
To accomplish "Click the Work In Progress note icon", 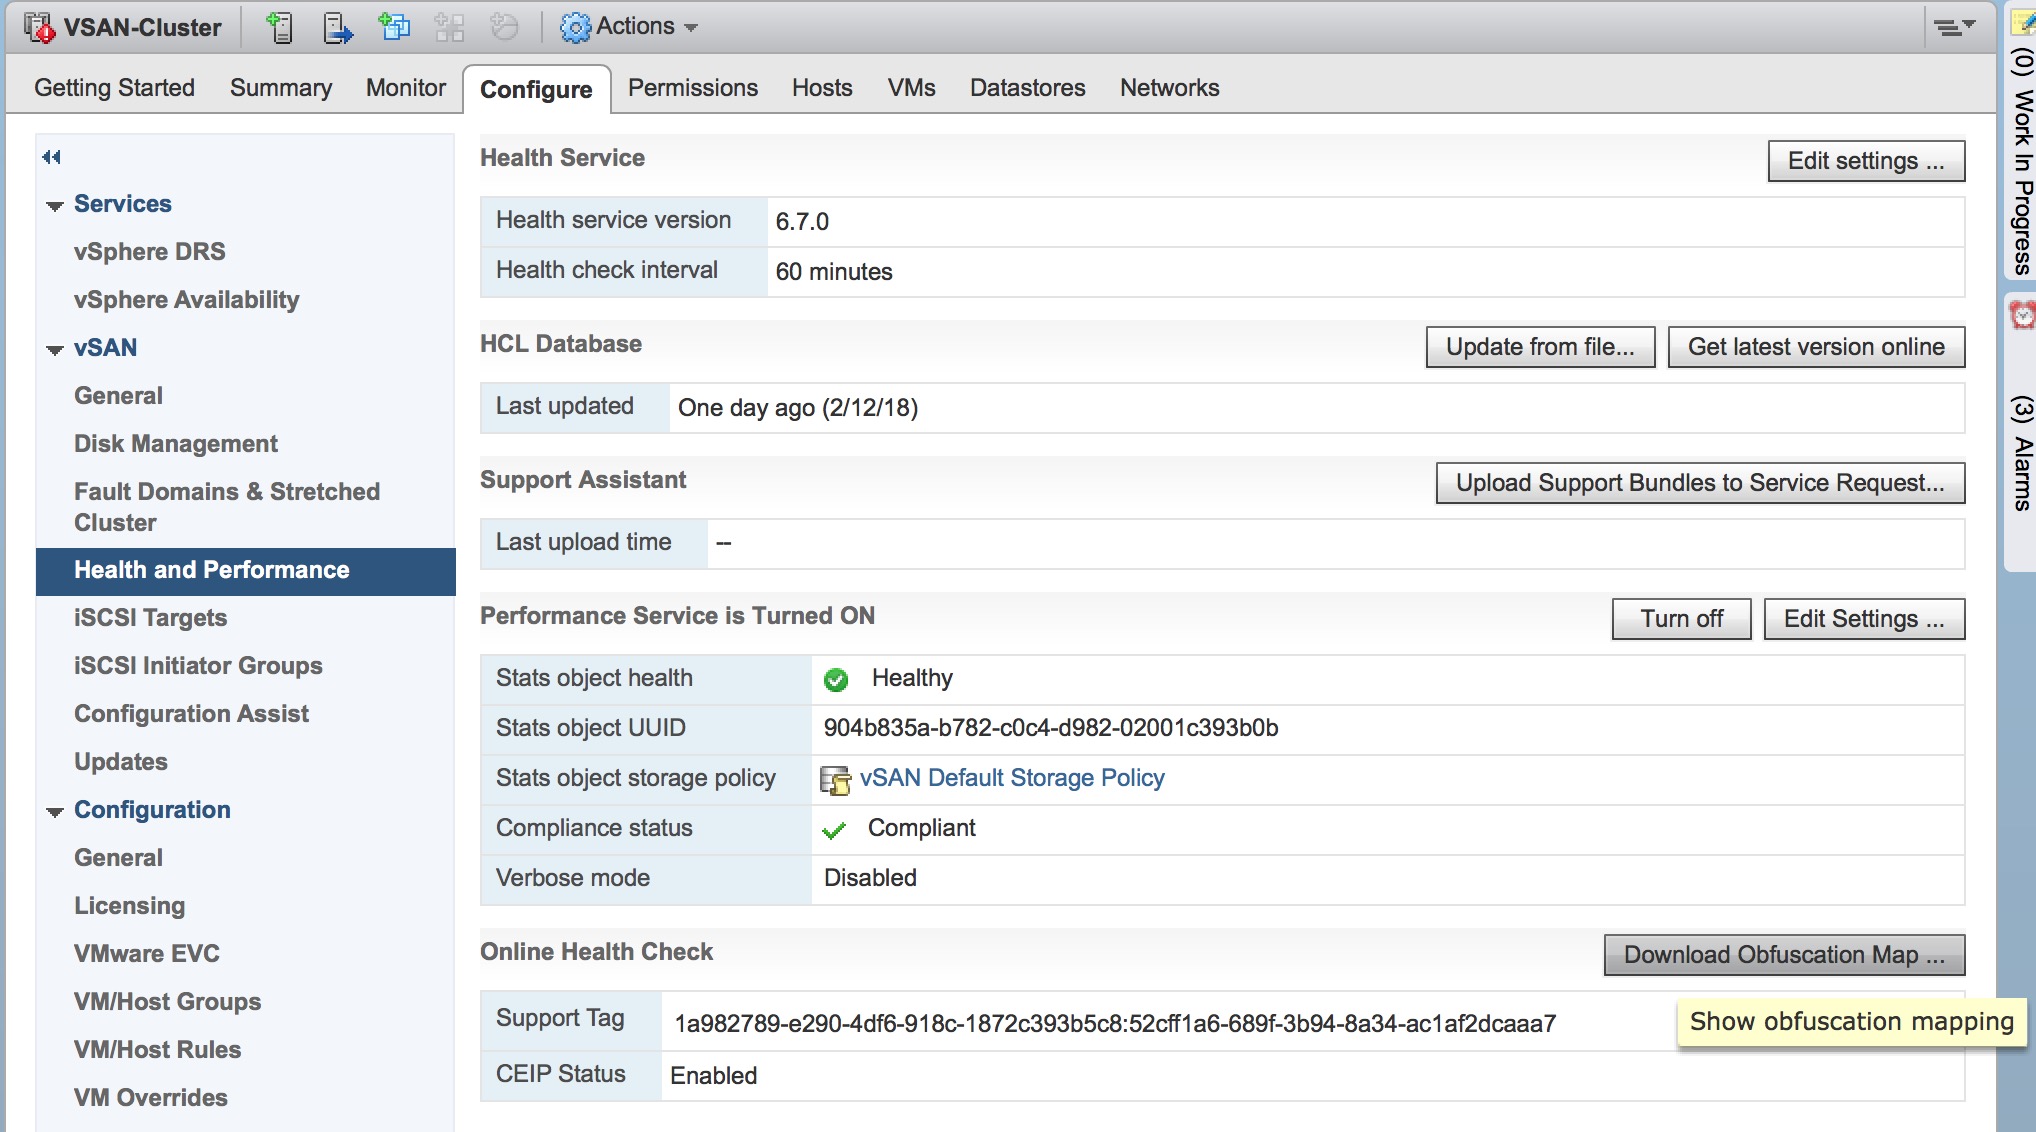I will click(x=2024, y=24).
